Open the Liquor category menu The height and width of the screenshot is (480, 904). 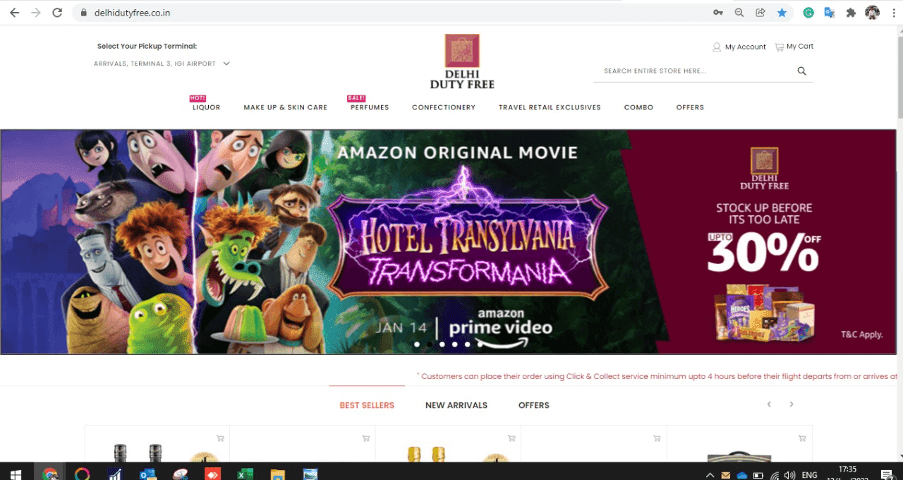[206, 107]
